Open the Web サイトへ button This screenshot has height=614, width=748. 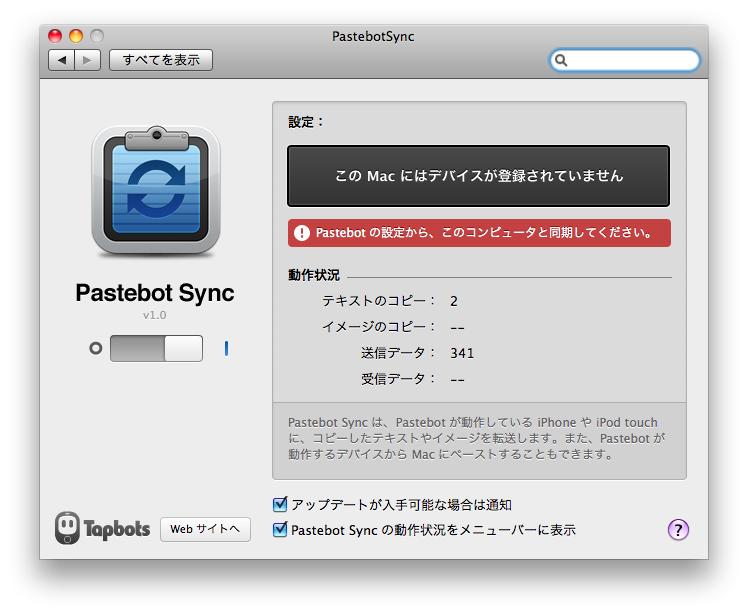click(x=205, y=529)
